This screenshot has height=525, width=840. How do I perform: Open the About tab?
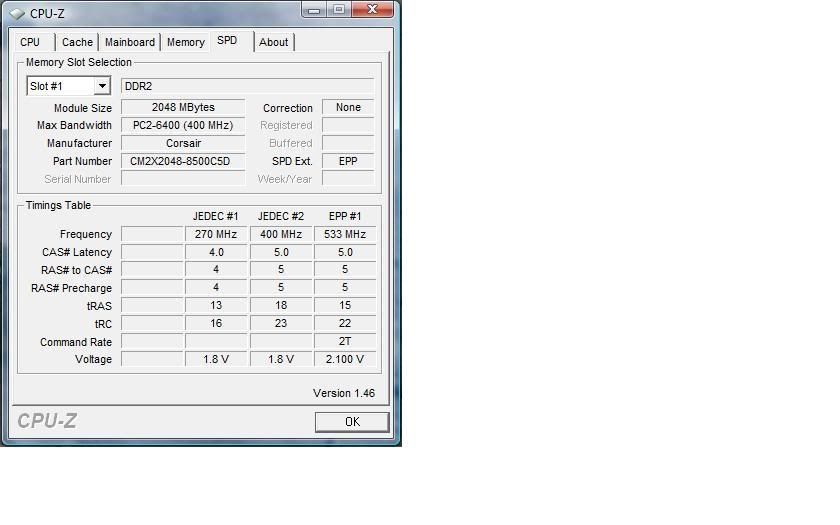tap(273, 42)
